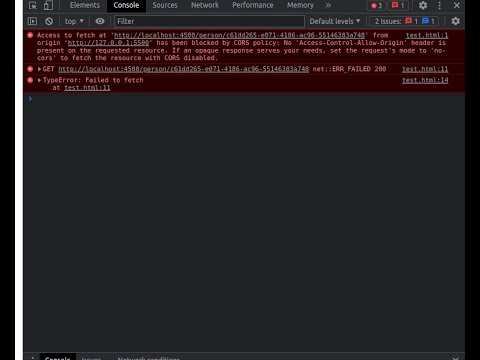Expand the TypeError Failed to fetch entry

pos(39,80)
